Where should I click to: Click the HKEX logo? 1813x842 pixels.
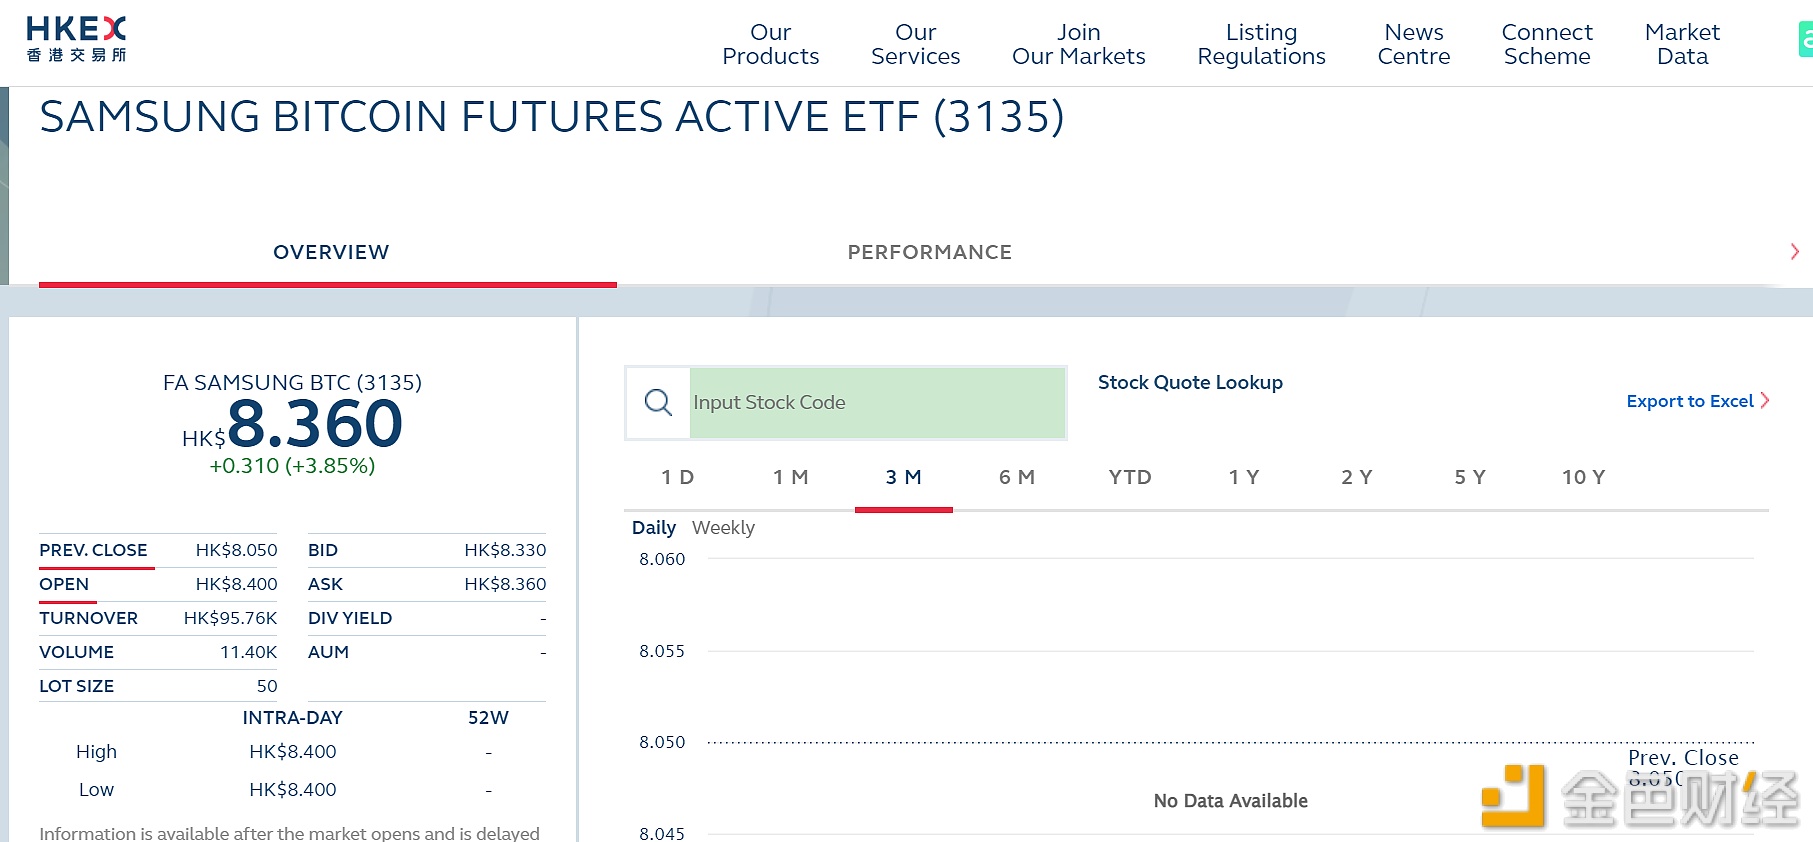[x=76, y=40]
